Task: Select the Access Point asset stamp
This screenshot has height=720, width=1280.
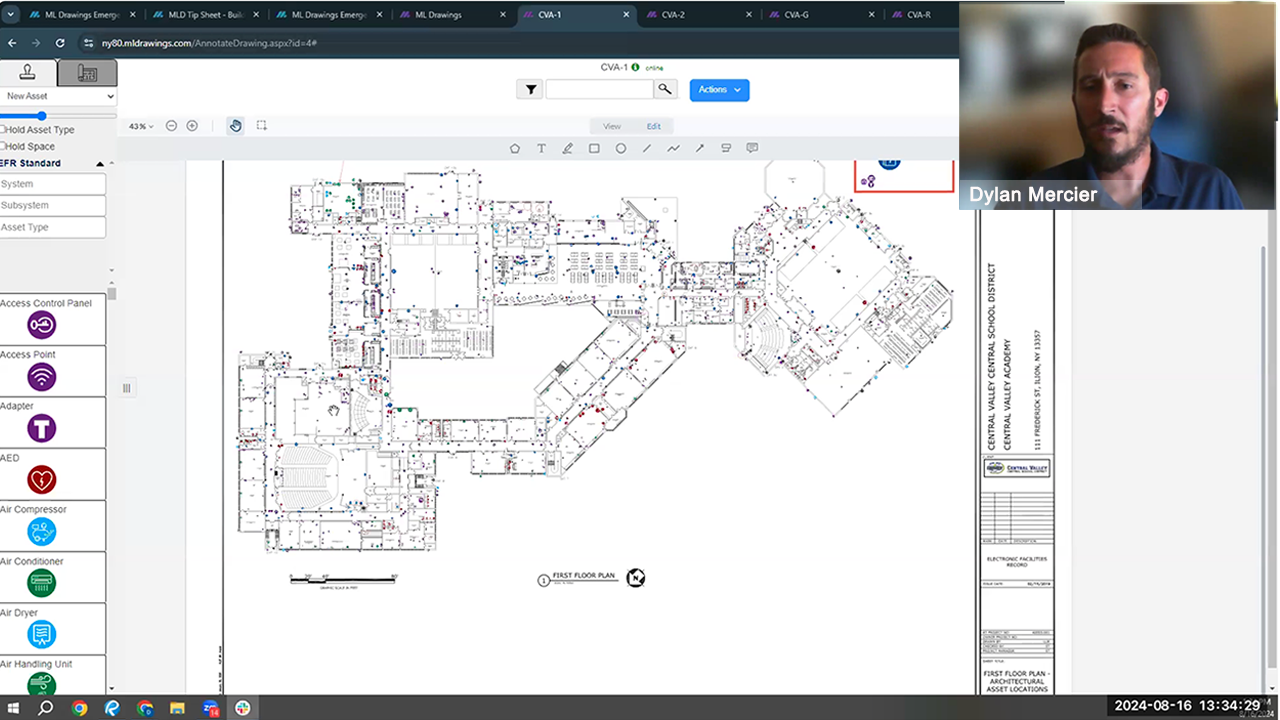Action: tap(41, 377)
